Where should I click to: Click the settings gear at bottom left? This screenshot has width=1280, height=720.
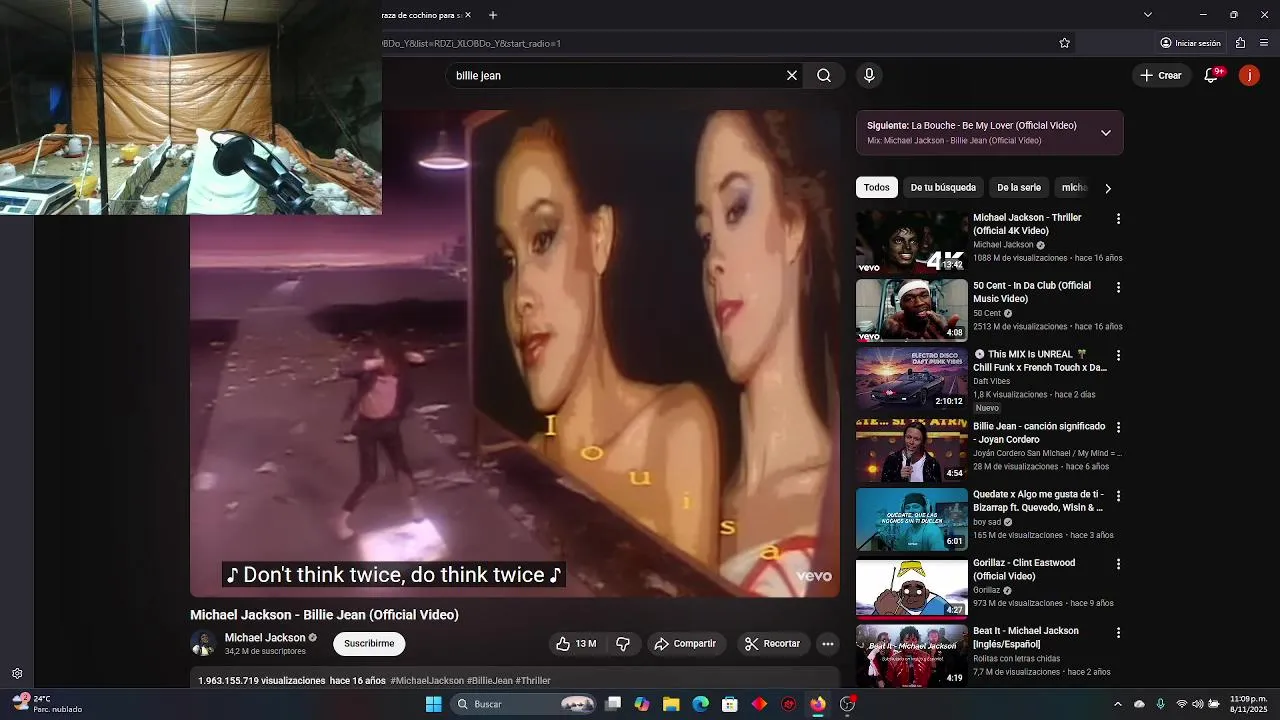pyautogui.click(x=17, y=674)
